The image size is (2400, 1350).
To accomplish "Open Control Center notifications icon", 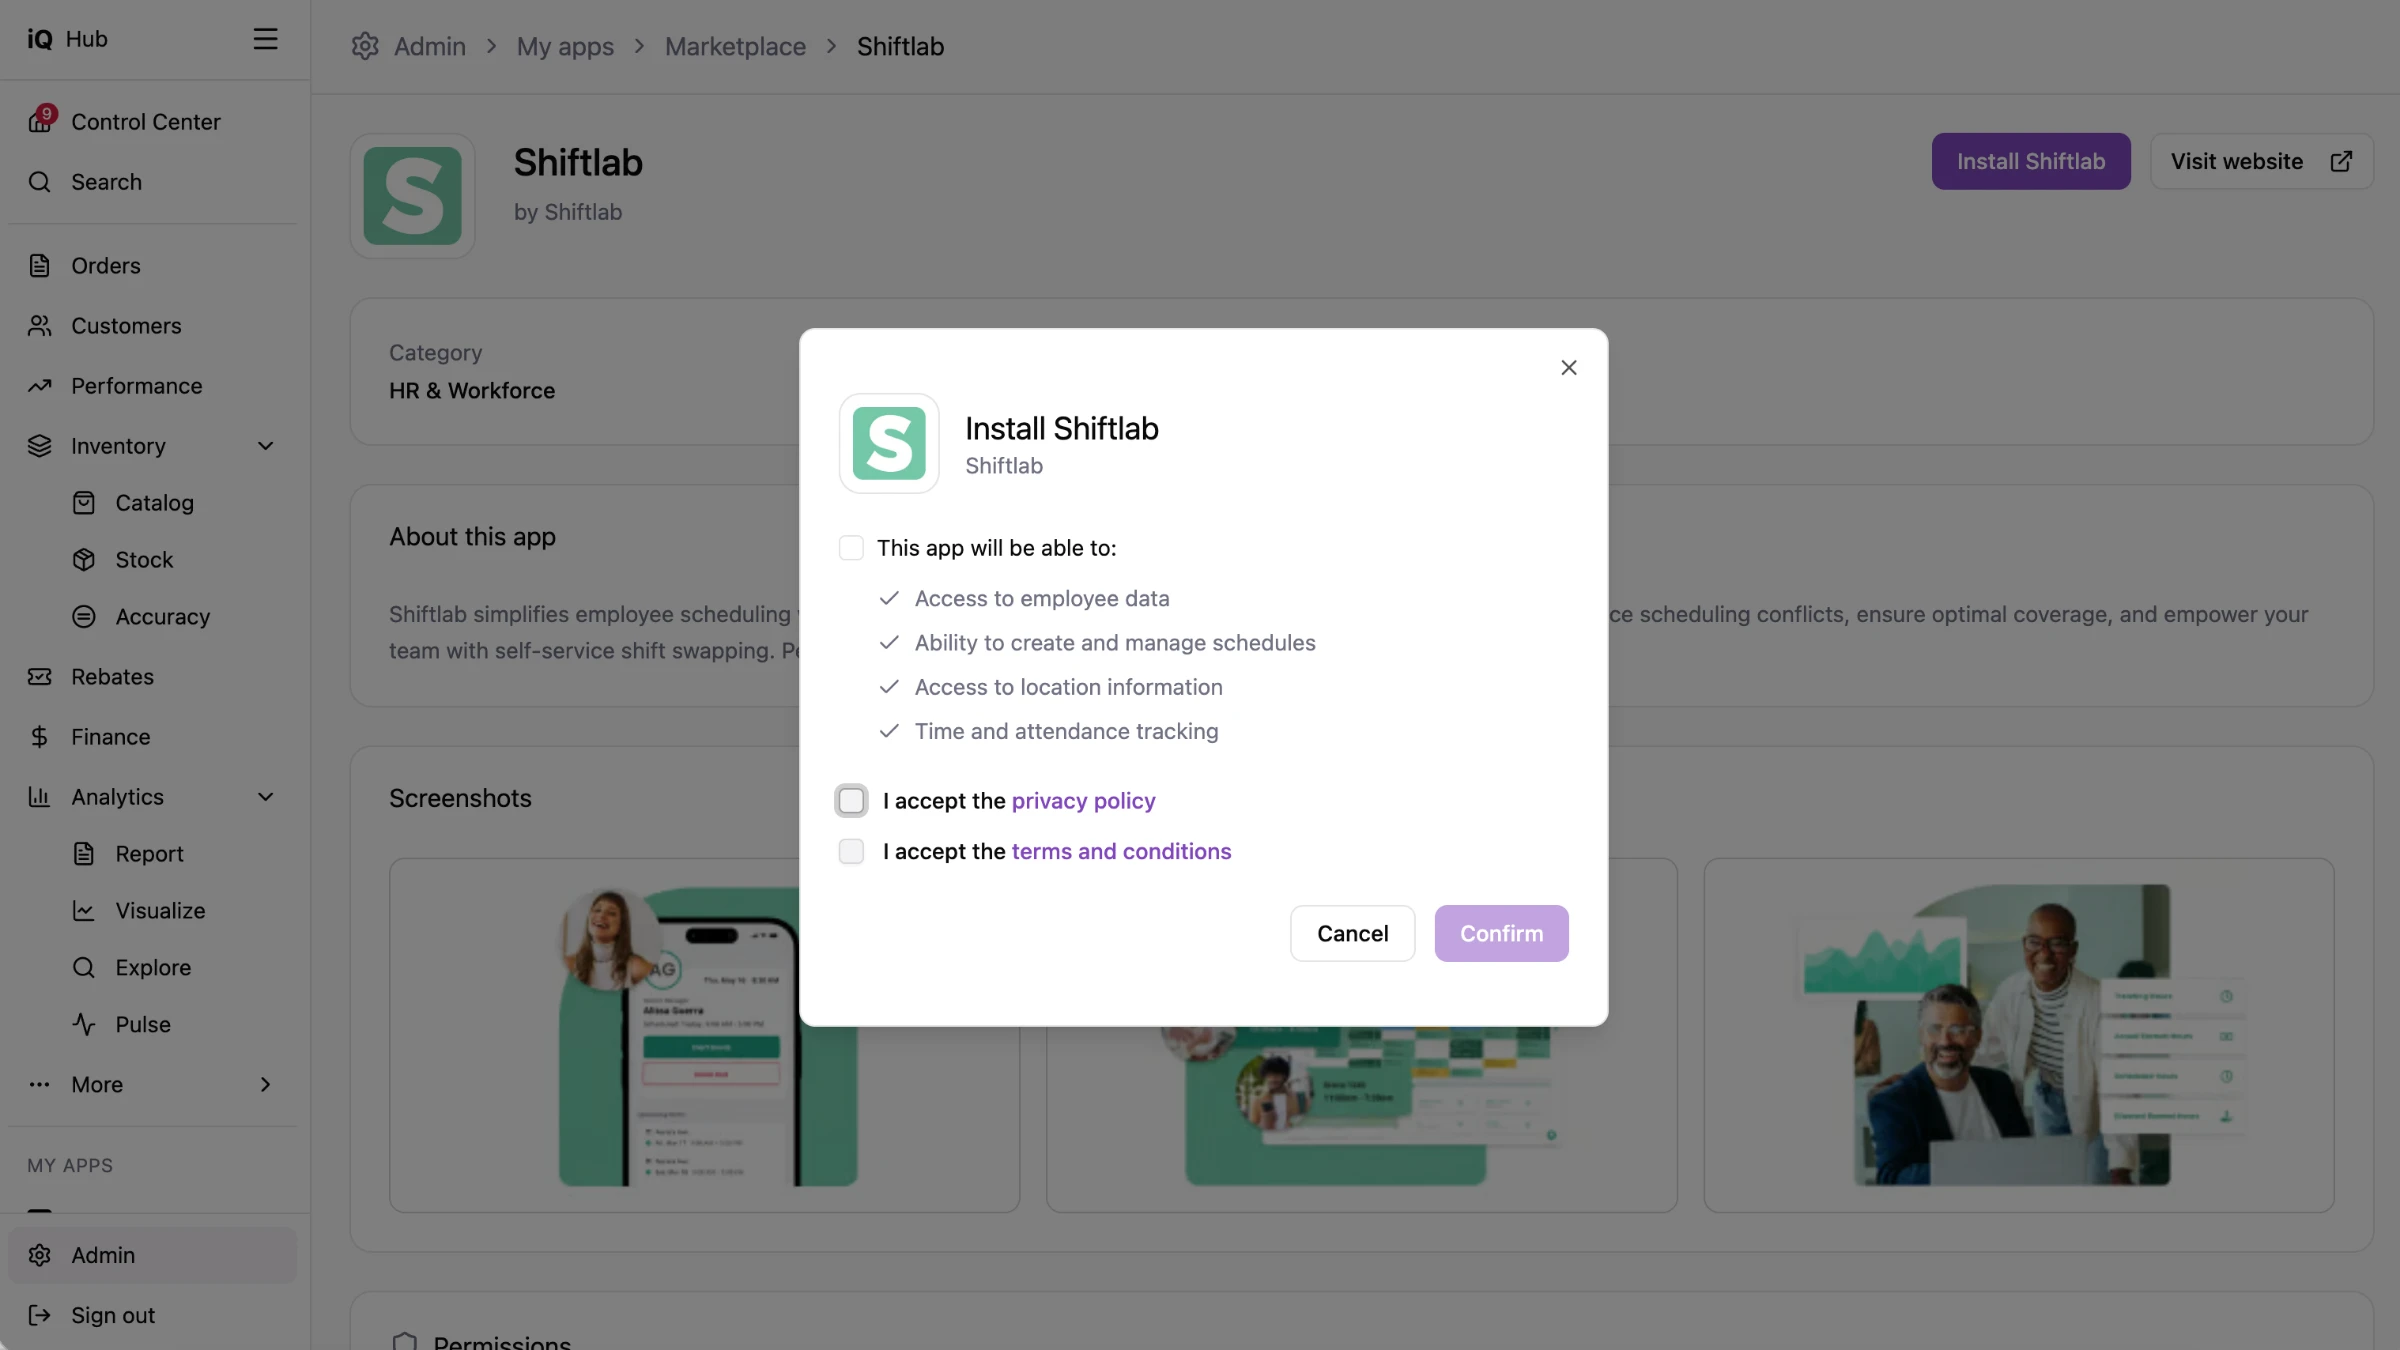I will pyautogui.click(x=40, y=121).
